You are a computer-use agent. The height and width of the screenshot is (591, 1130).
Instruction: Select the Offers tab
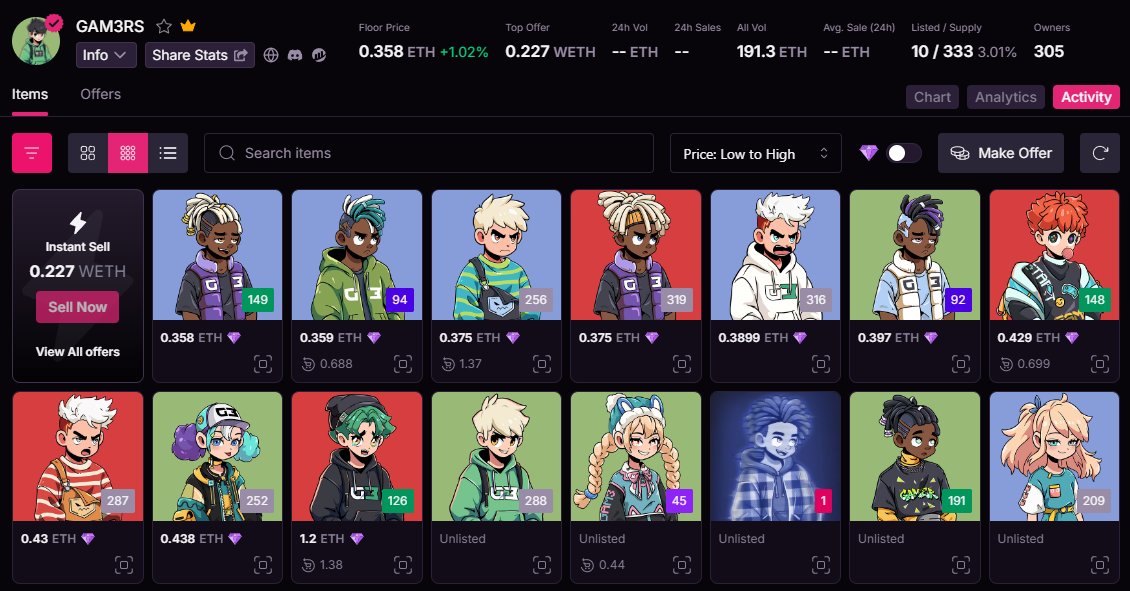click(100, 94)
